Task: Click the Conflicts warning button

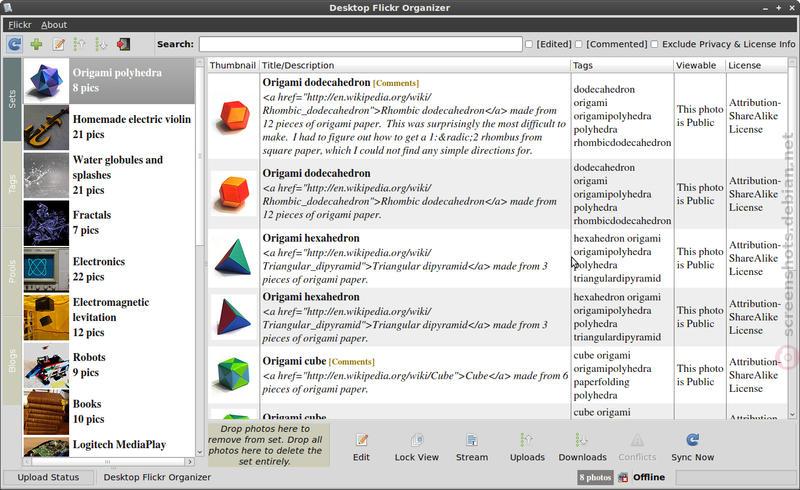Action: pyautogui.click(x=637, y=447)
